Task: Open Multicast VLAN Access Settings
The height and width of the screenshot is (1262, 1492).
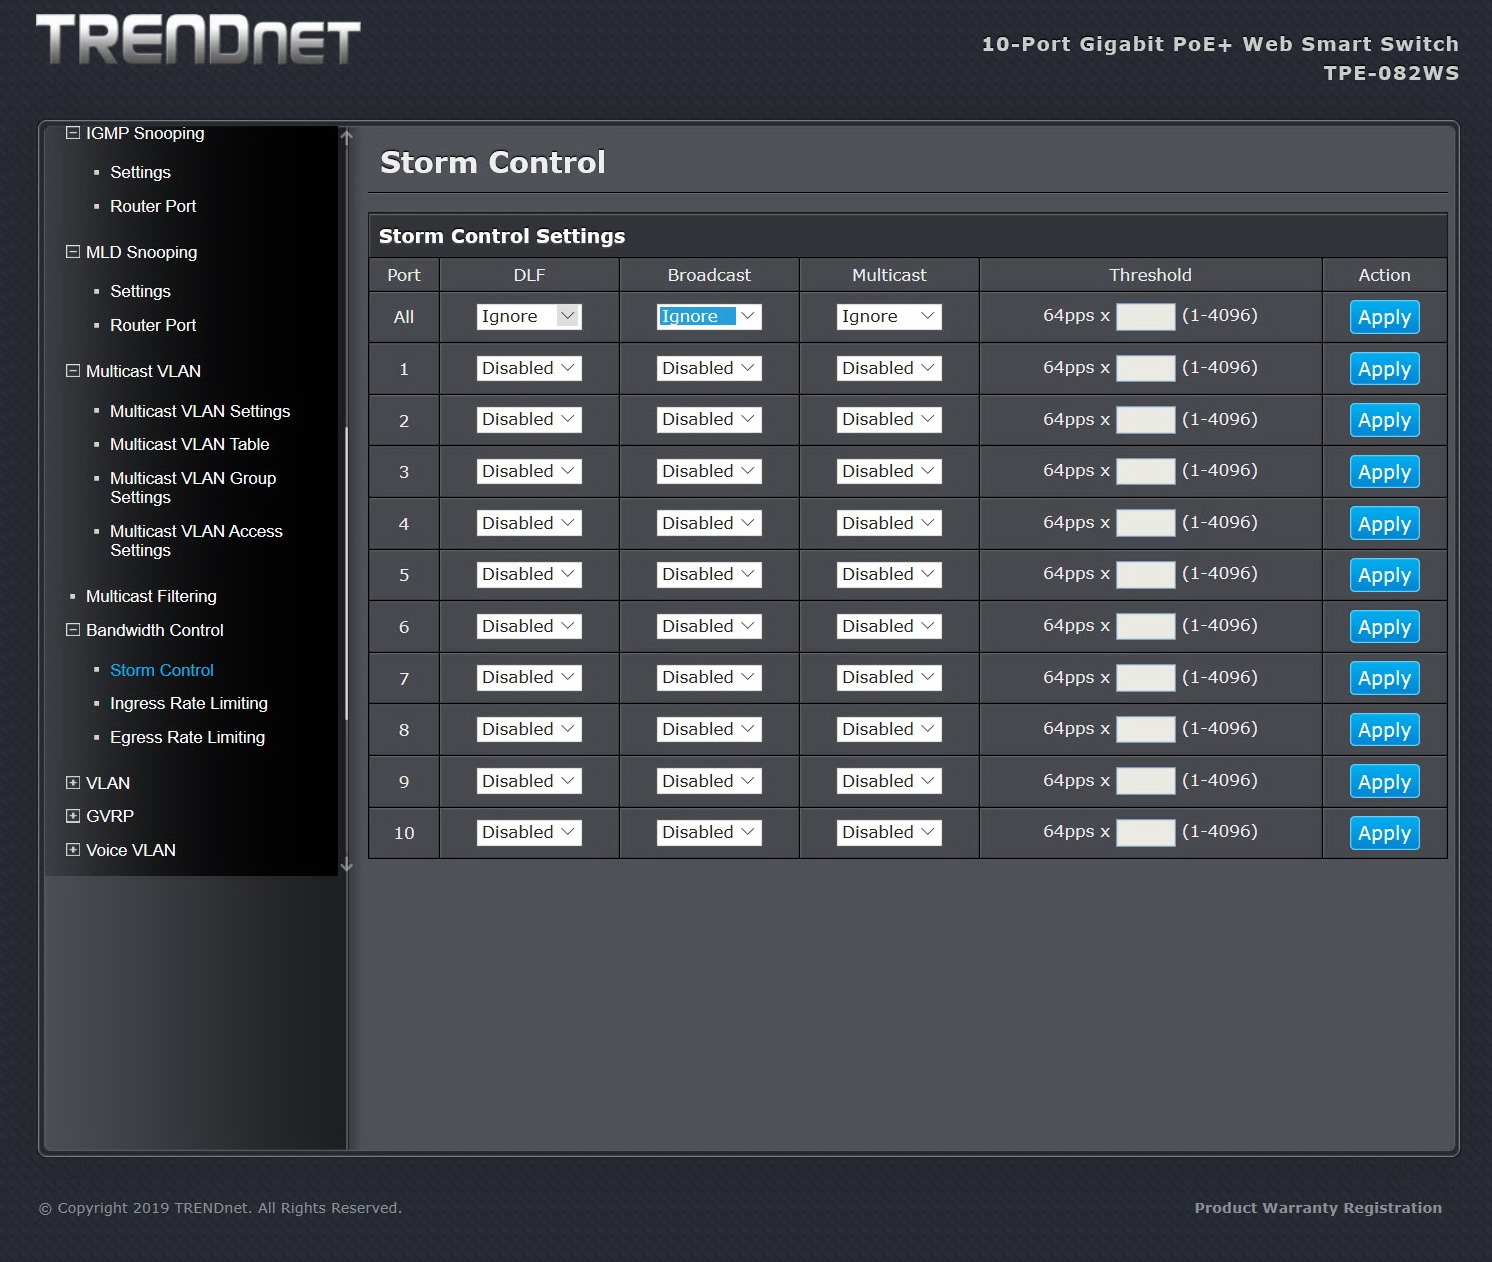Action: 196,540
